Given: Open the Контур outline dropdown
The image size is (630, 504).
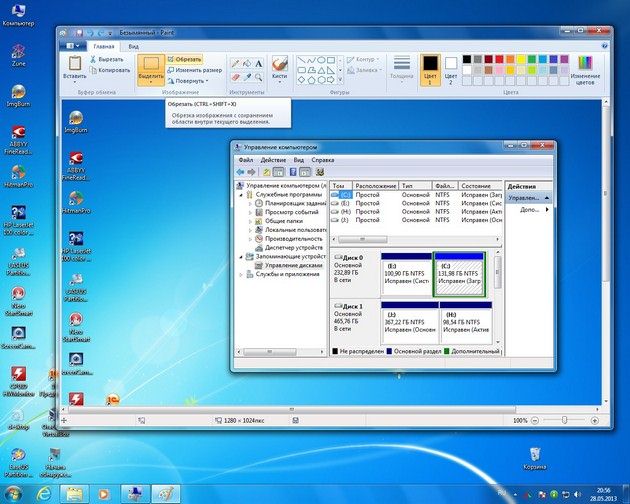Looking at the screenshot, I should pos(363,59).
